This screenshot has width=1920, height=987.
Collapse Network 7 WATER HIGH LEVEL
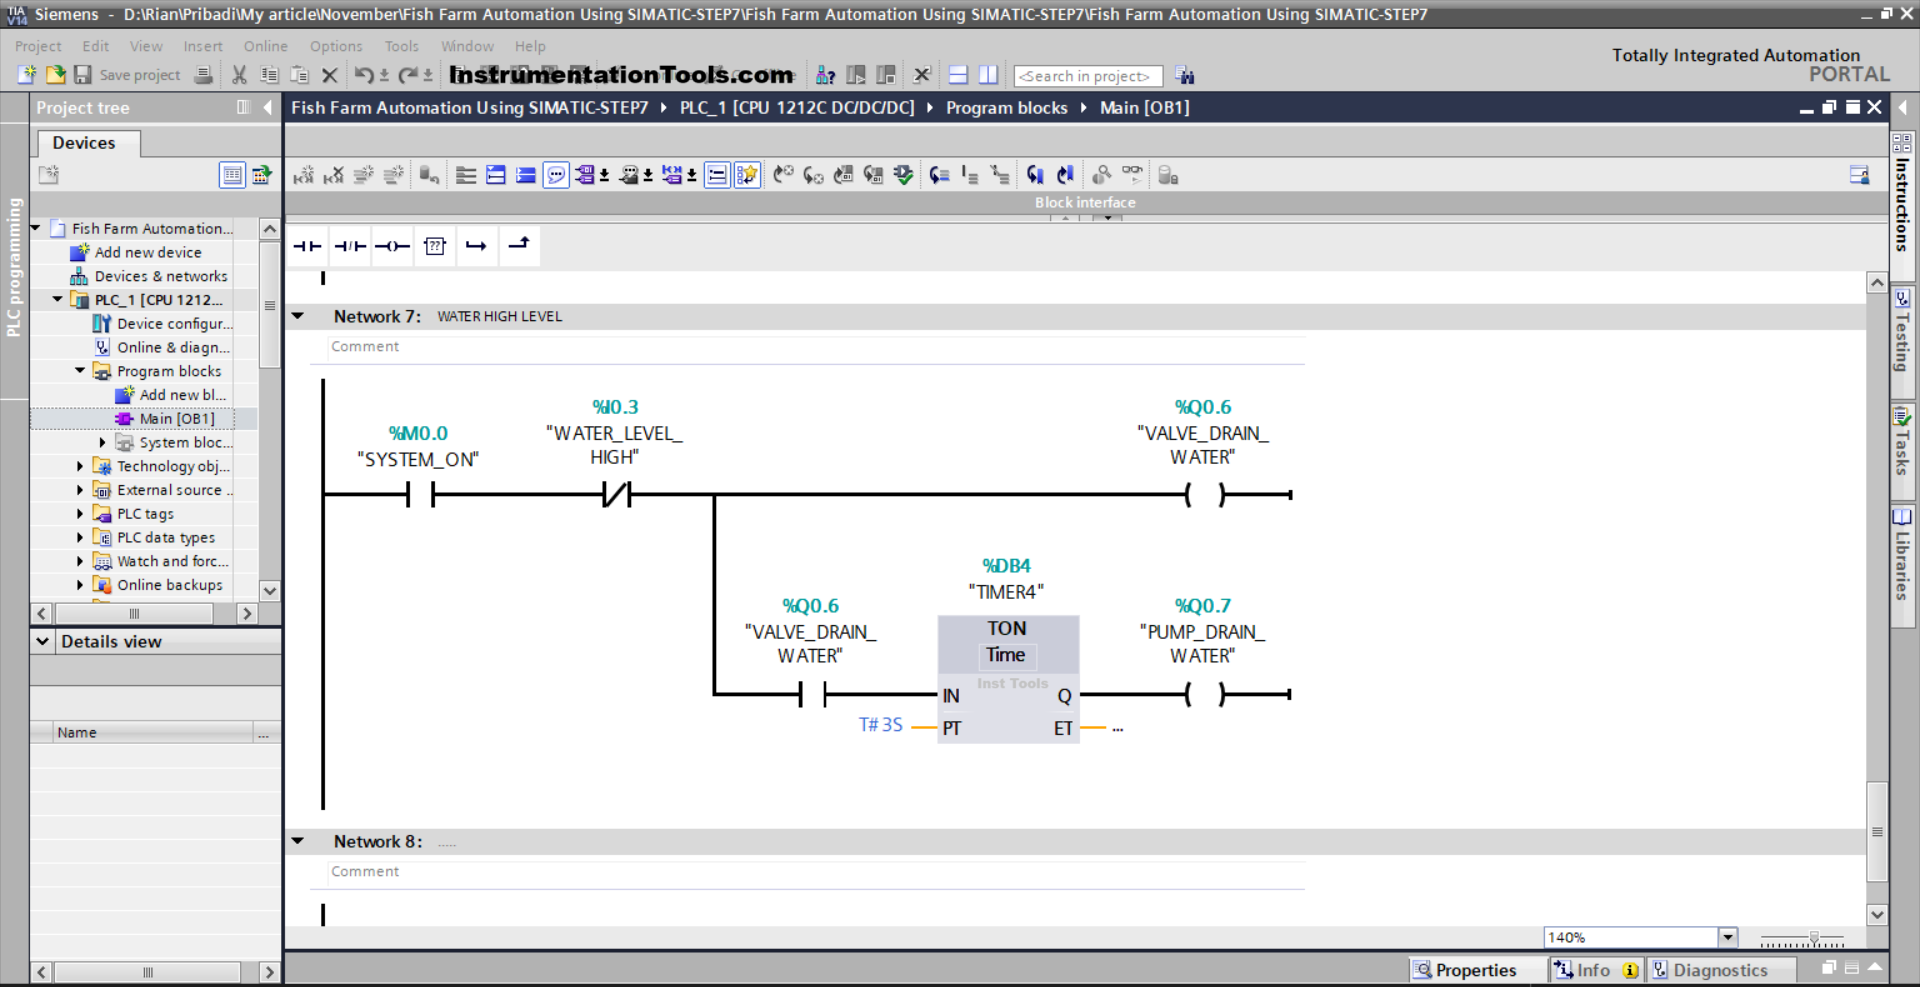click(298, 316)
